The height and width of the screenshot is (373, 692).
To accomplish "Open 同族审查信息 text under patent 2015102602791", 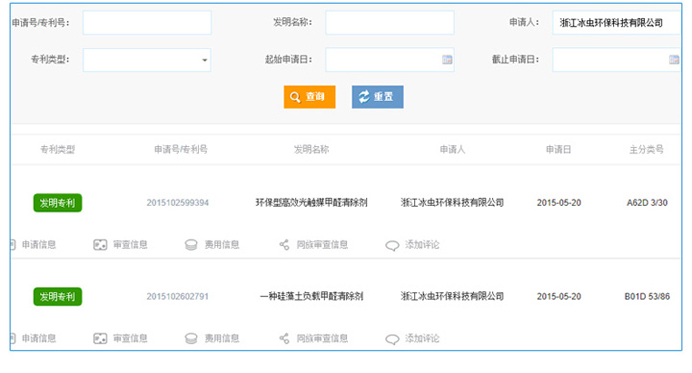I will 322,339.
